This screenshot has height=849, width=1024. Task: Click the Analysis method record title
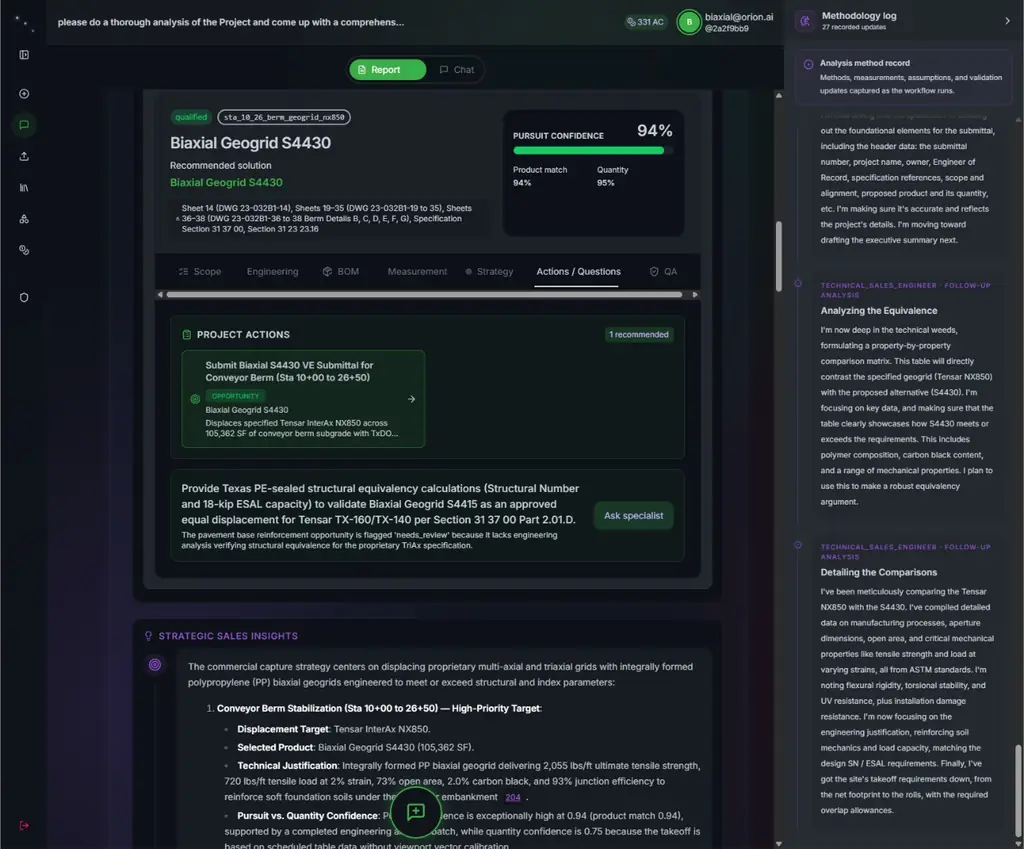tap(865, 63)
